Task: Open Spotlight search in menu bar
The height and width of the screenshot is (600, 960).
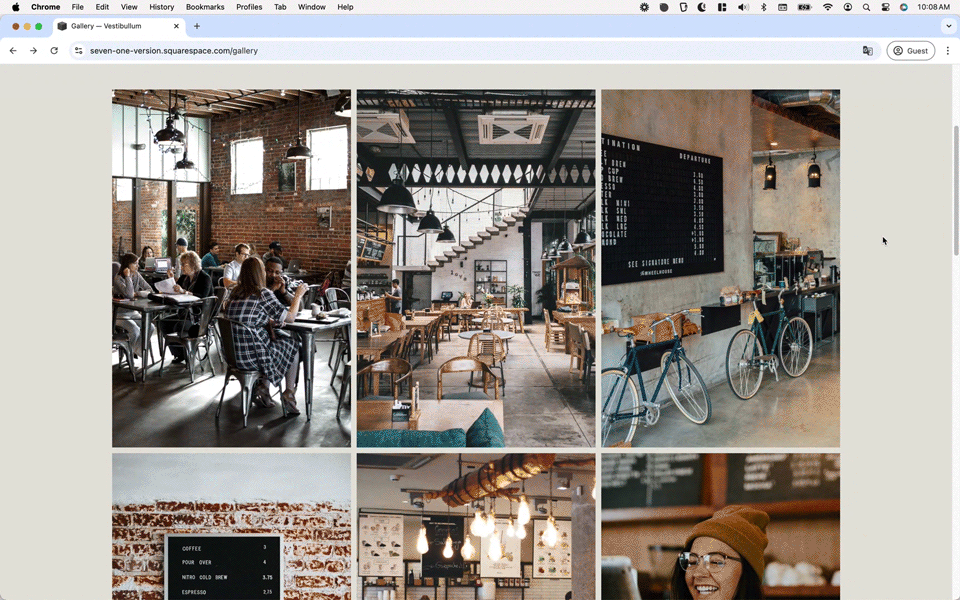Action: pyautogui.click(x=866, y=7)
